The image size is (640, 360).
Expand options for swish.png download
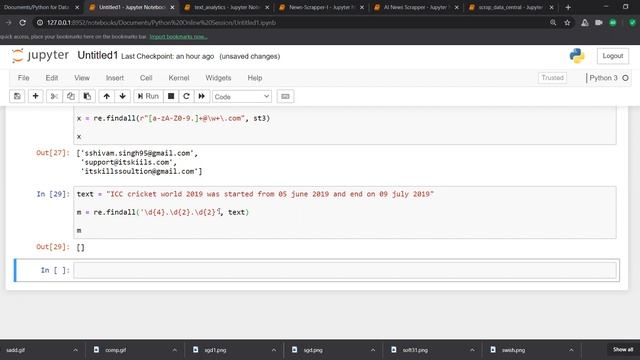click(571, 350)
